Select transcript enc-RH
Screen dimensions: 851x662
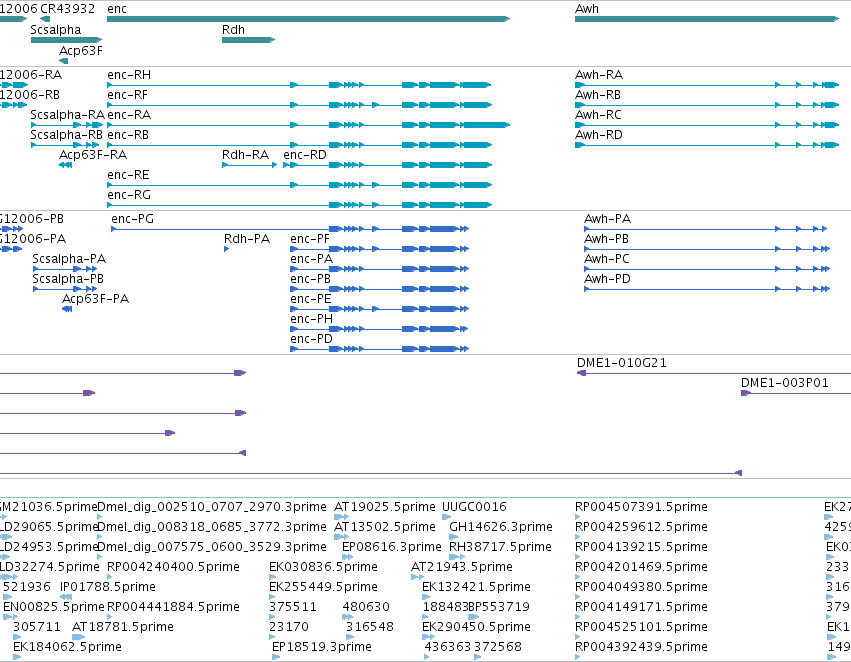click(x=299, y=85)
